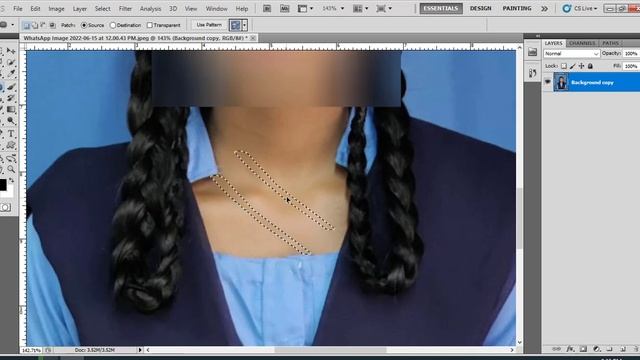Screen dimensions: 640x360
Task: Select the Horizontal Type tool
Action: pos(11,134)
